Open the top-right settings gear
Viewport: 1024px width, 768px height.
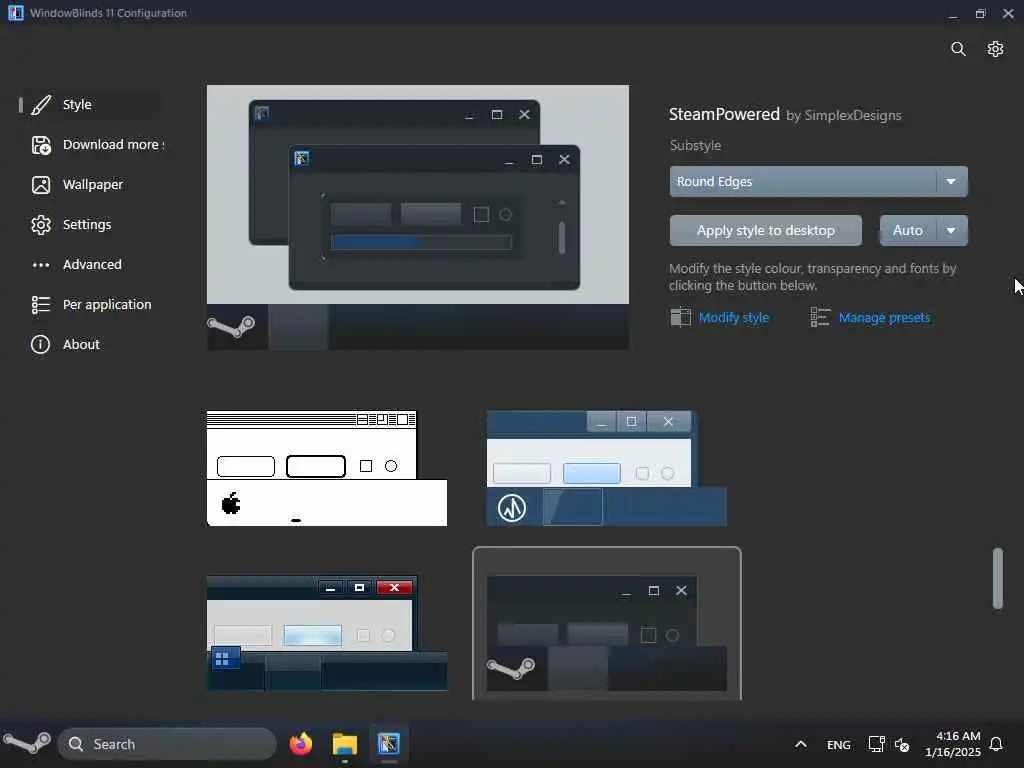pos(995,49)
